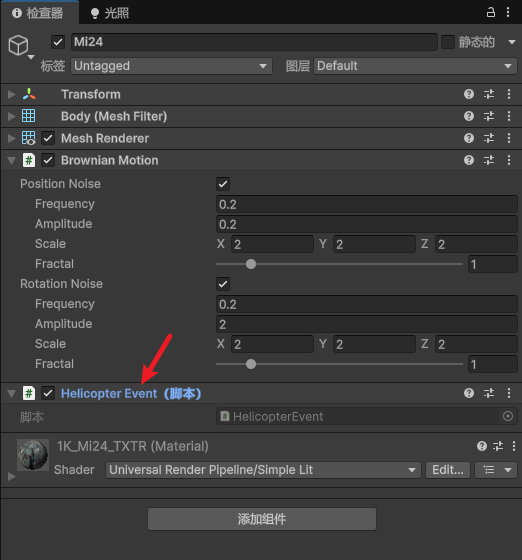Toggle the Position Noise checkbox

point(223,184)
